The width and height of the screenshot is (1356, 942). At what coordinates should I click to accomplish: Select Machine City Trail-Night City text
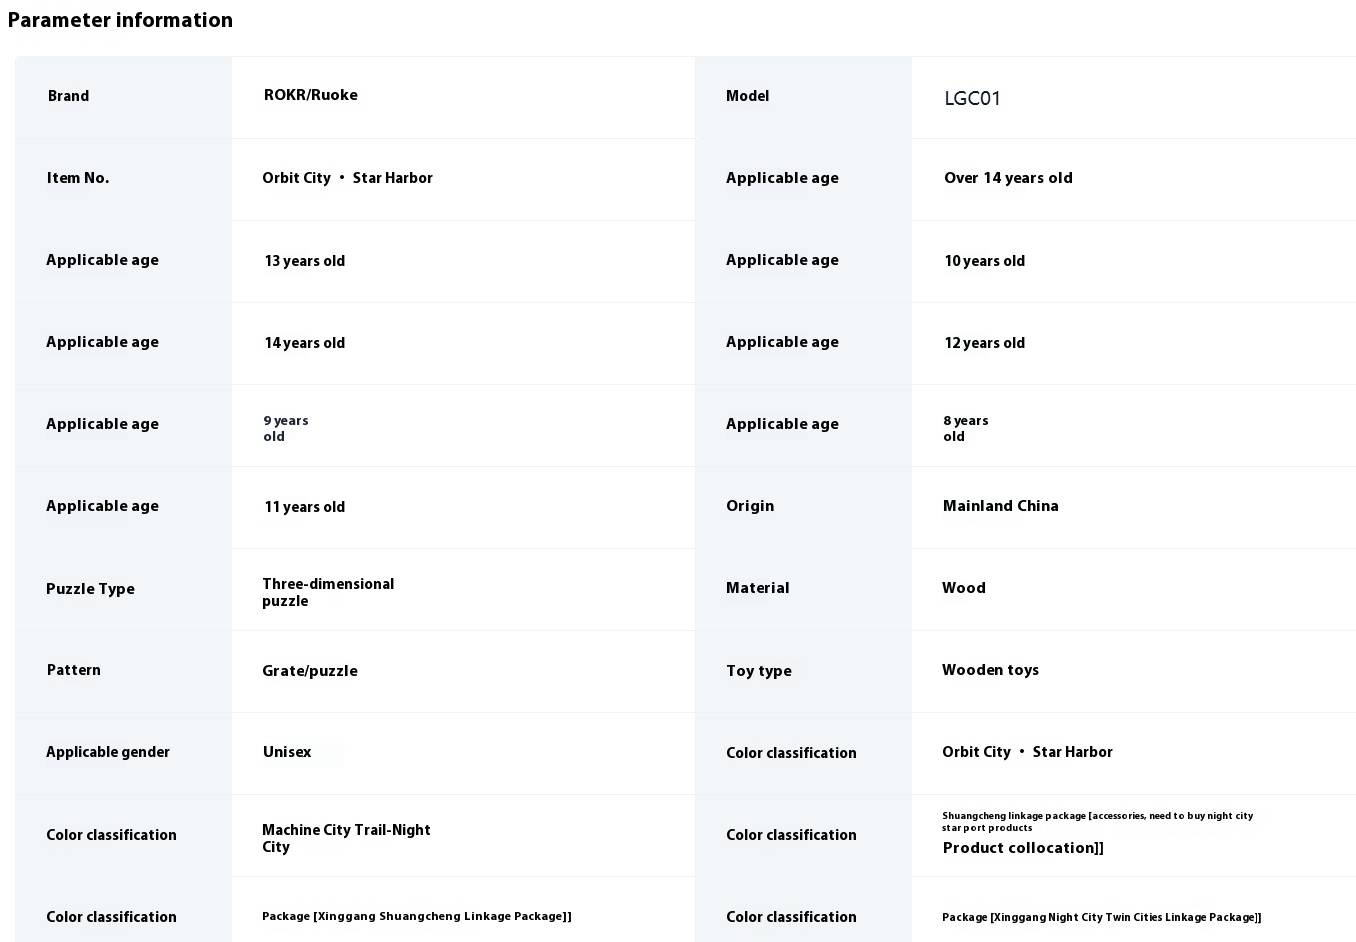point(346,838)
